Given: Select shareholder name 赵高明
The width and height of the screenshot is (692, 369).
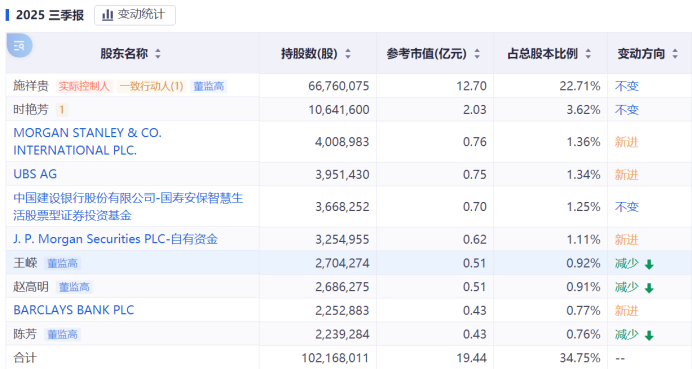Looking at the screenshot, I should (30, 287).
